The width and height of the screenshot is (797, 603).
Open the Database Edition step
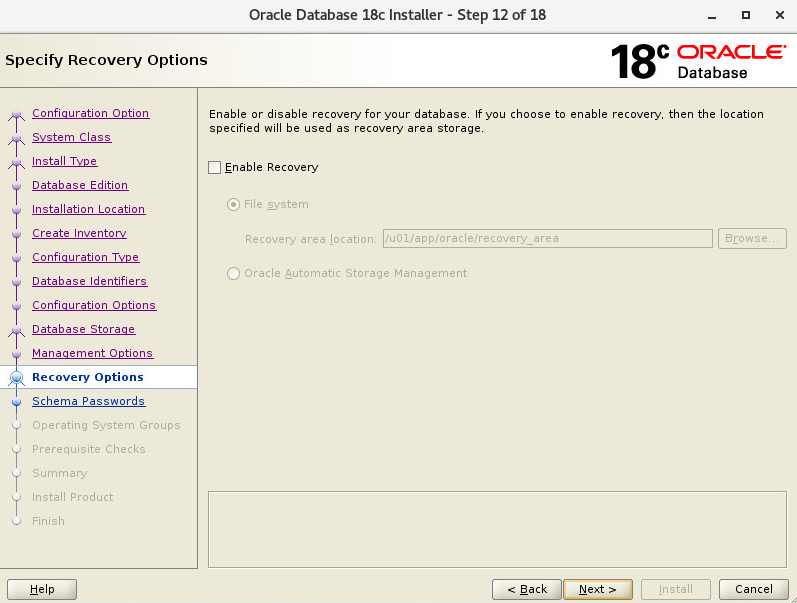[80, 185]
